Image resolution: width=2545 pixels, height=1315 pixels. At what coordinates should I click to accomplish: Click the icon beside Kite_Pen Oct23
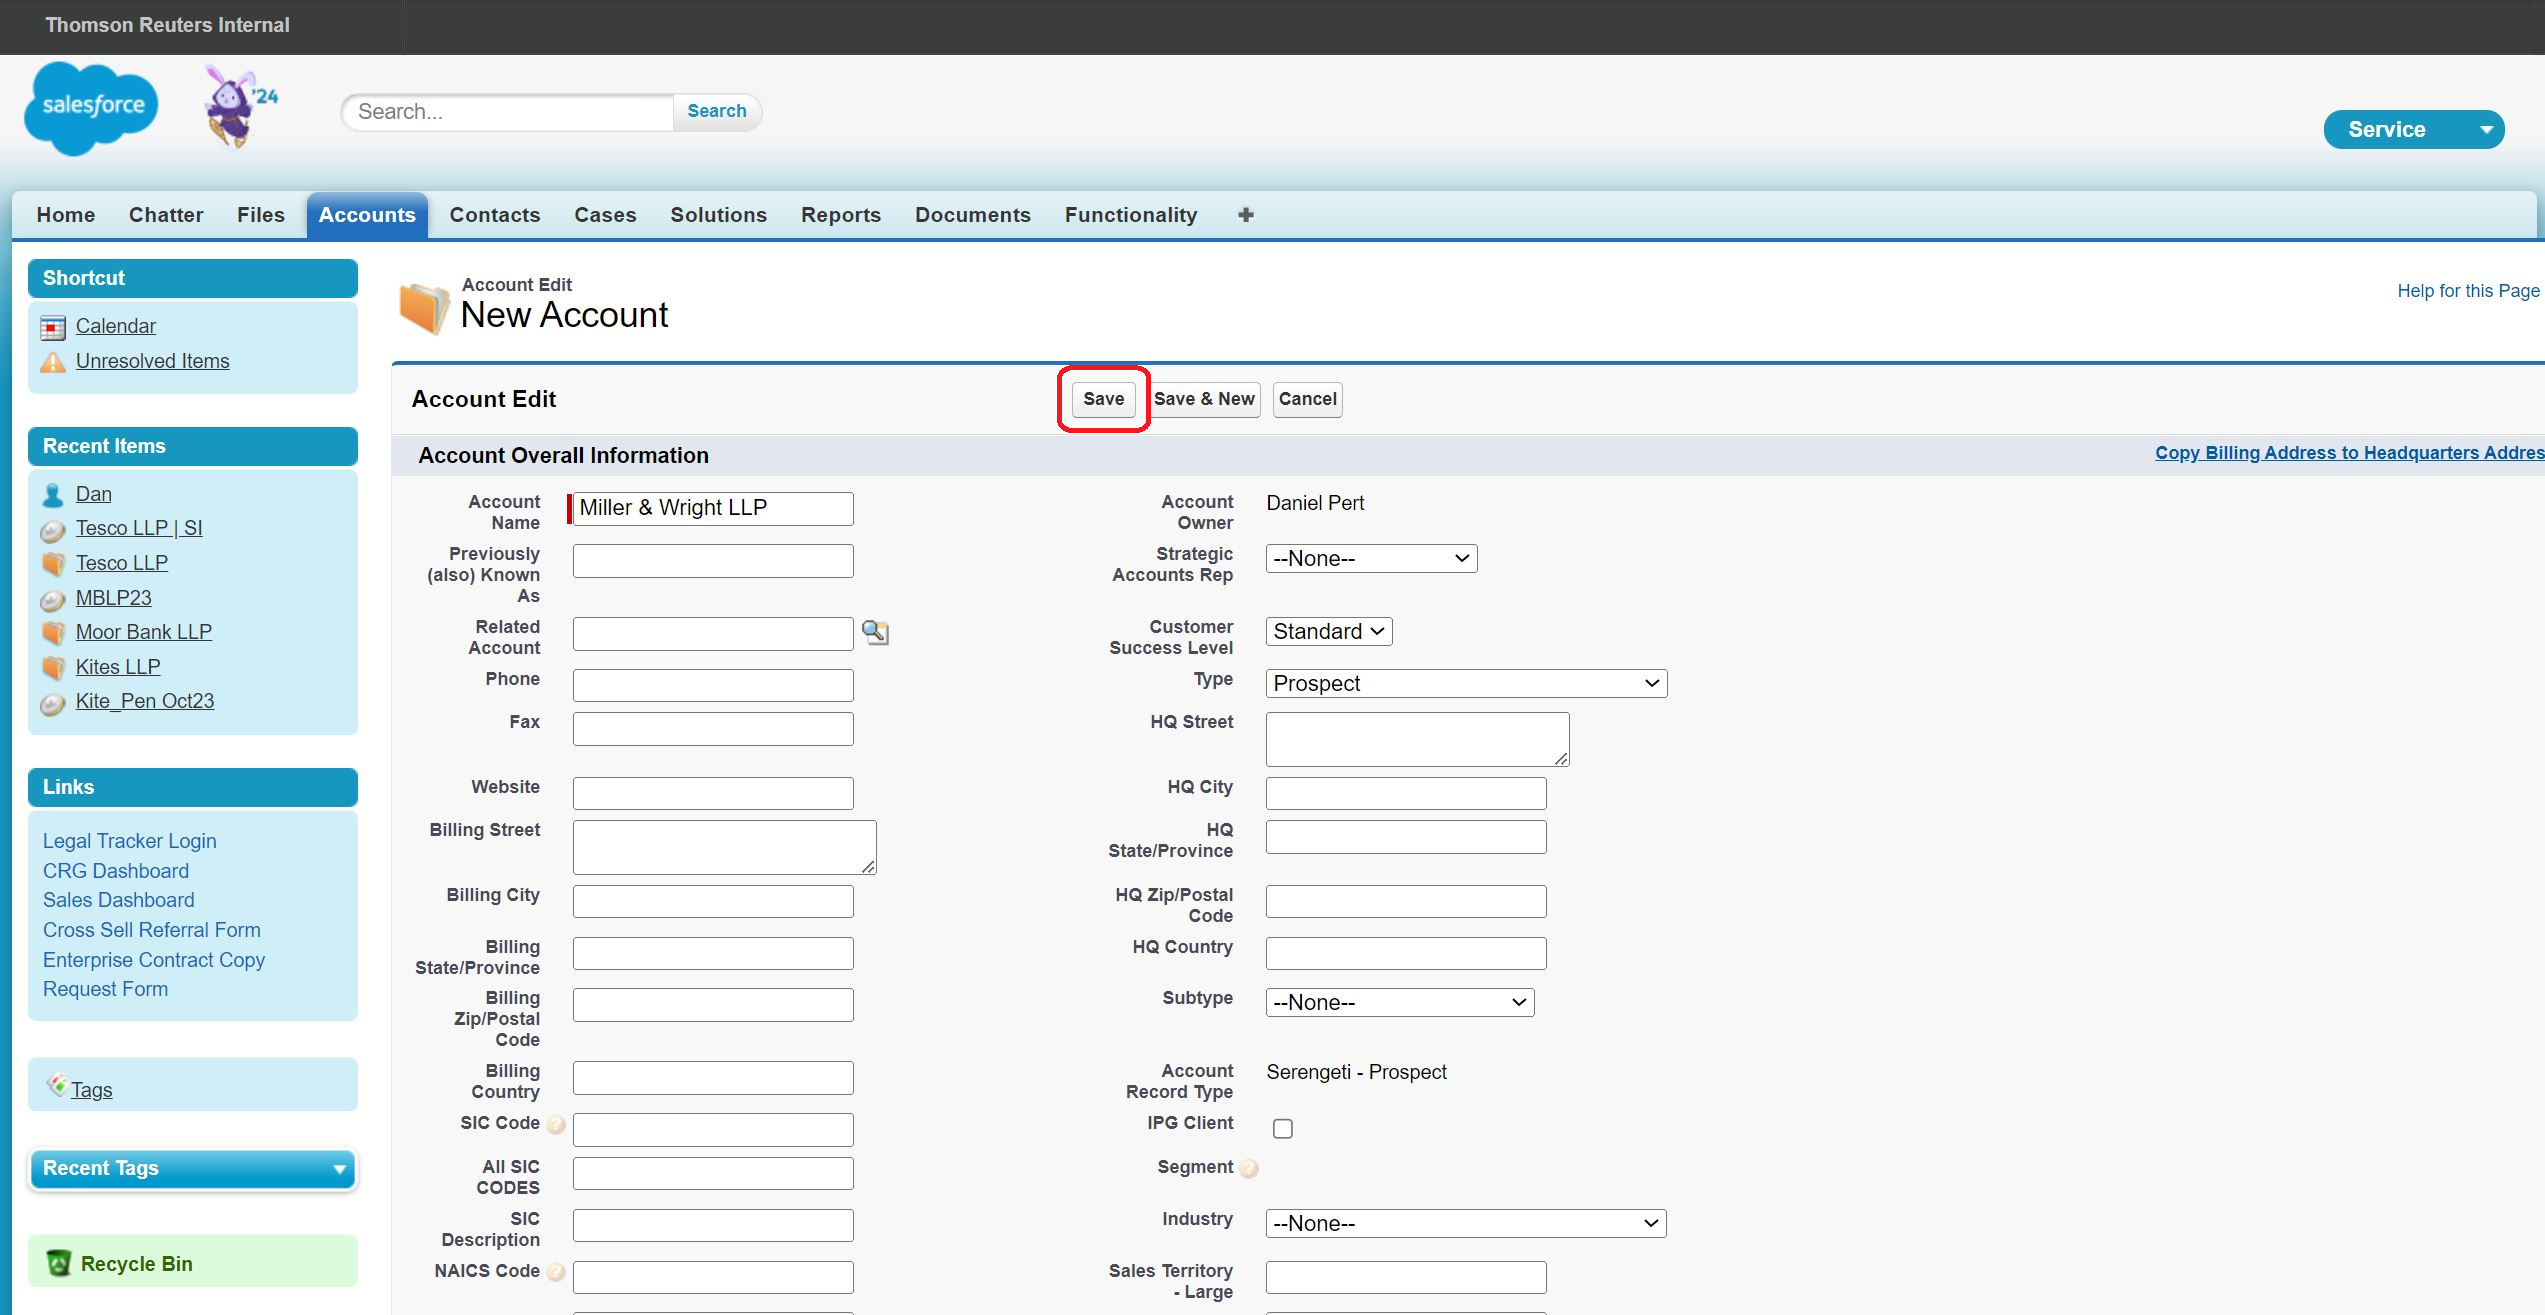pos(53,703)
